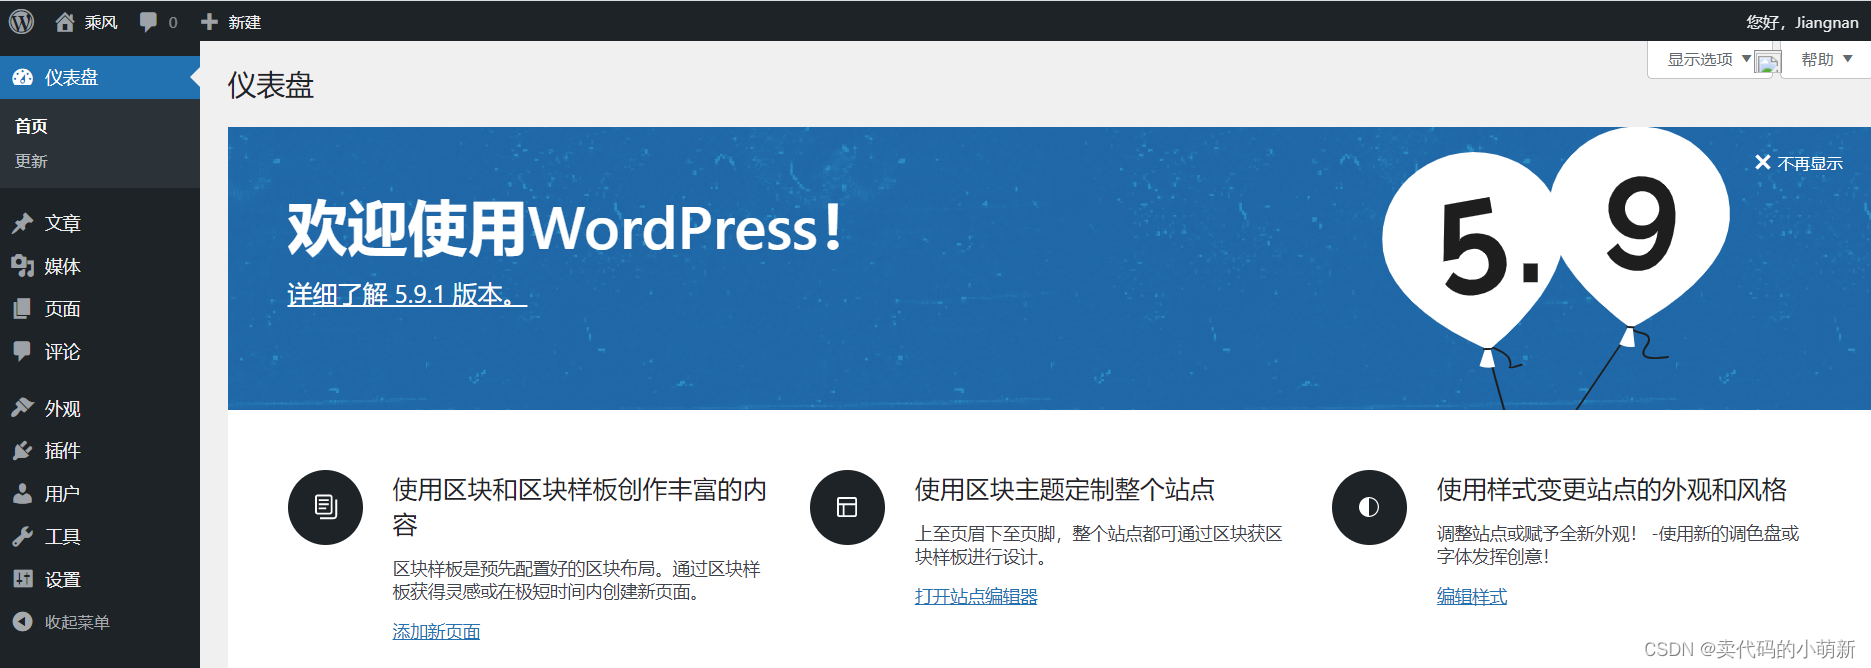1871x668 pixels.
Task: Open comments bubble icon in admin bar
Action: pos(148,22)
